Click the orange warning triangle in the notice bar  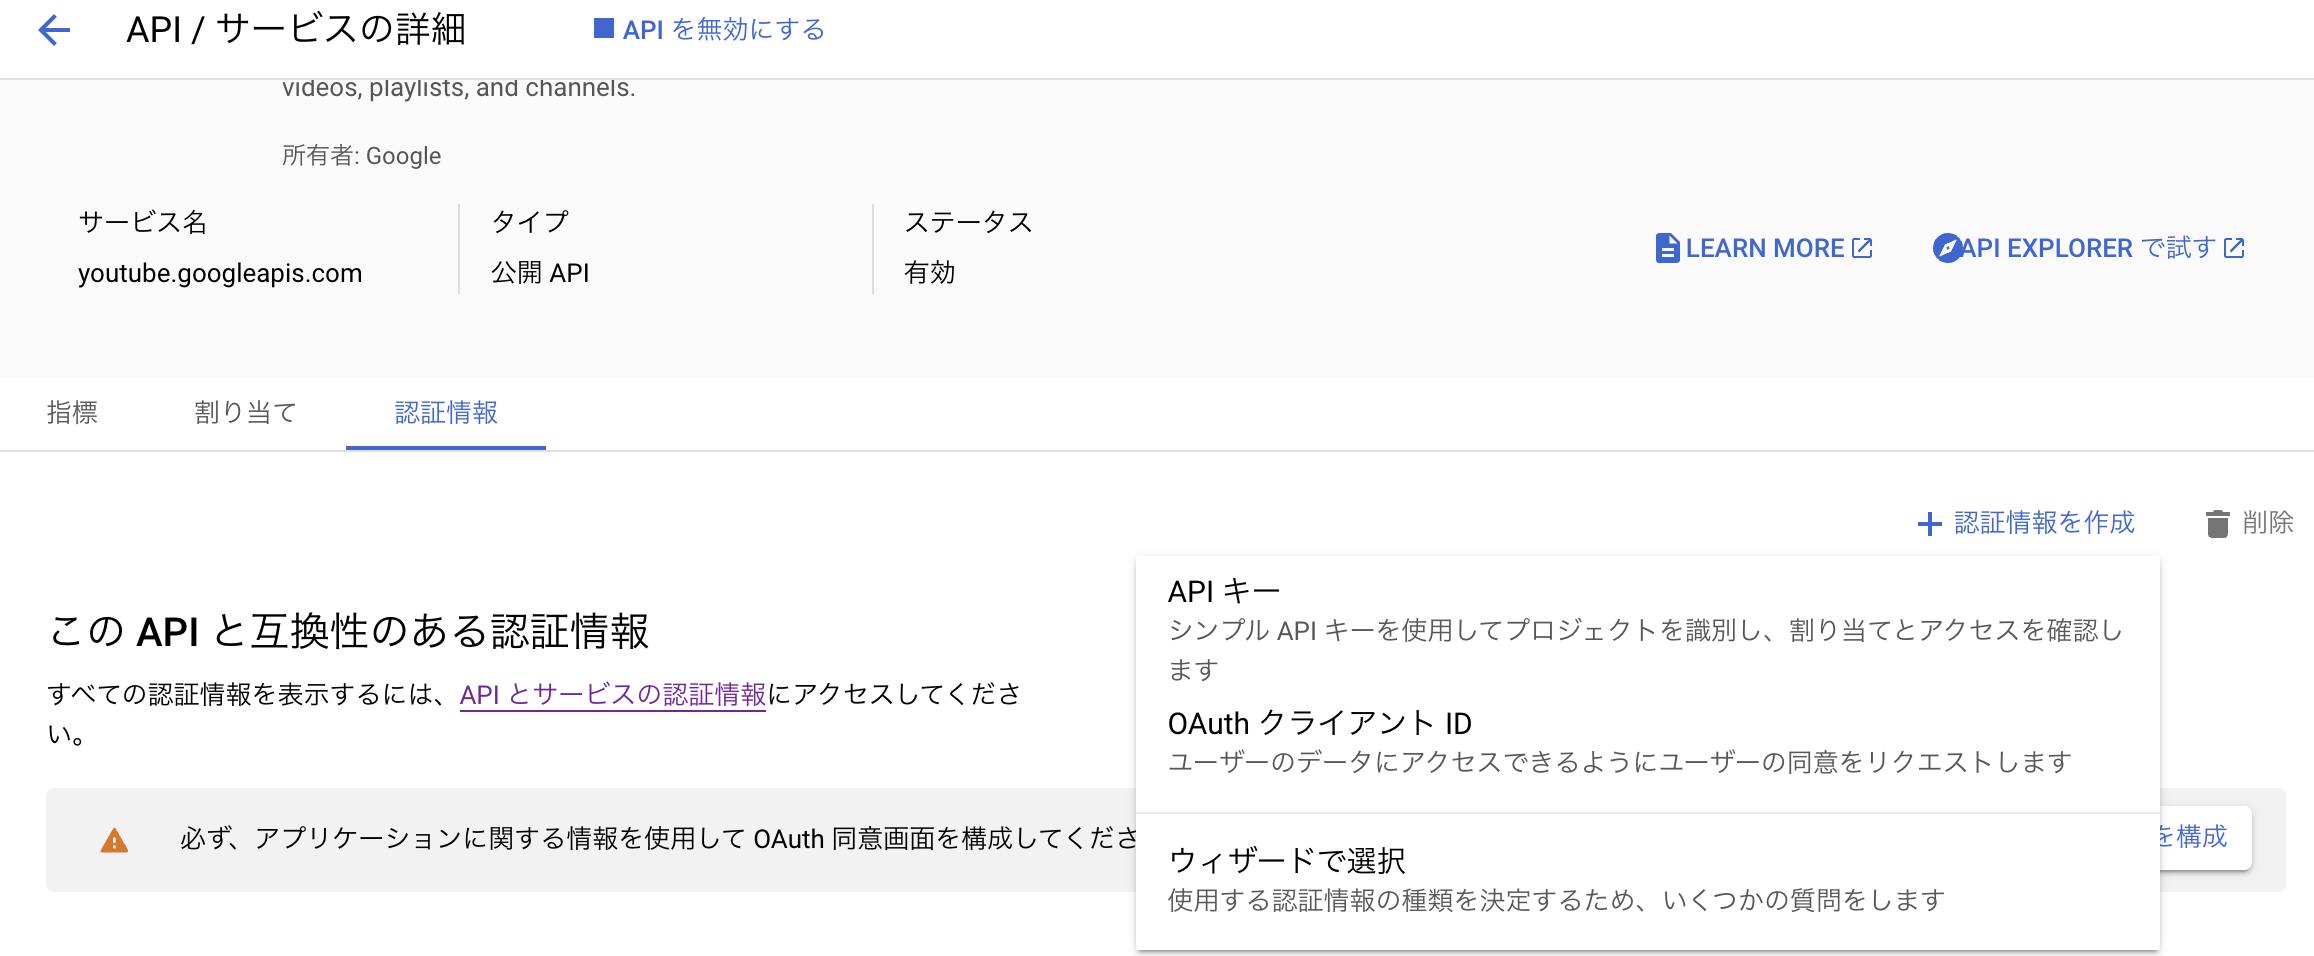click(115, 840)
